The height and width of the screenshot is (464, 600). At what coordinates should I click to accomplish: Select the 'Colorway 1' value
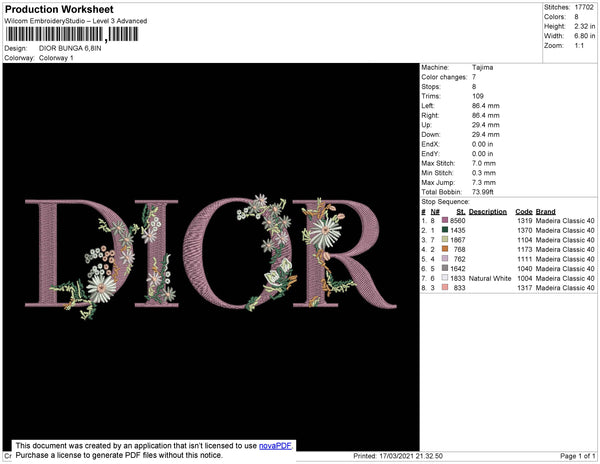pyautogui.click(x=56, y=58)
